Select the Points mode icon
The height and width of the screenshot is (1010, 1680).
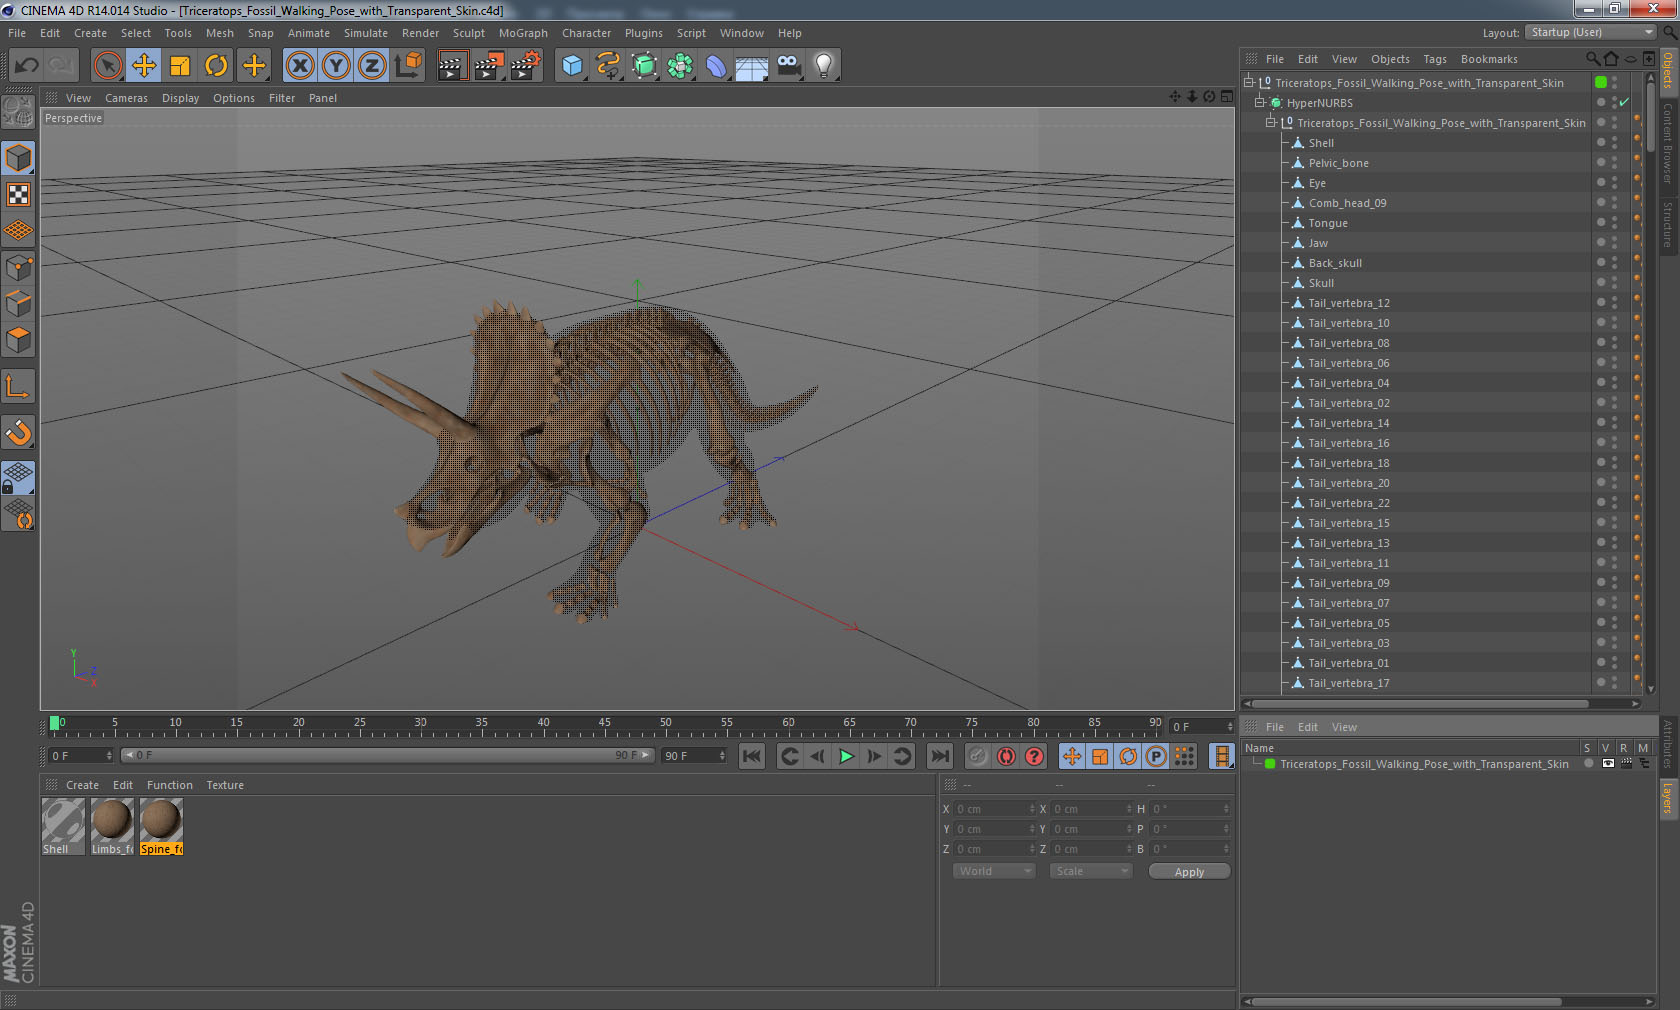pyautogui.click(x=18, y=268)
